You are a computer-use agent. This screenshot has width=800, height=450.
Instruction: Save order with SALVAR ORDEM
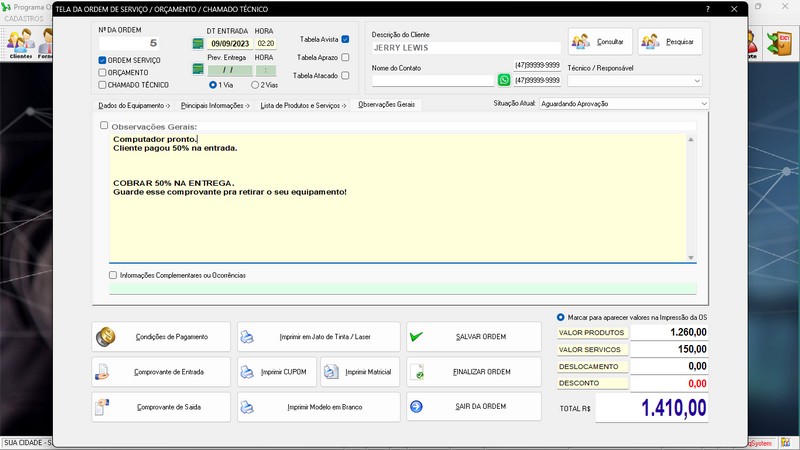(473, 337)
